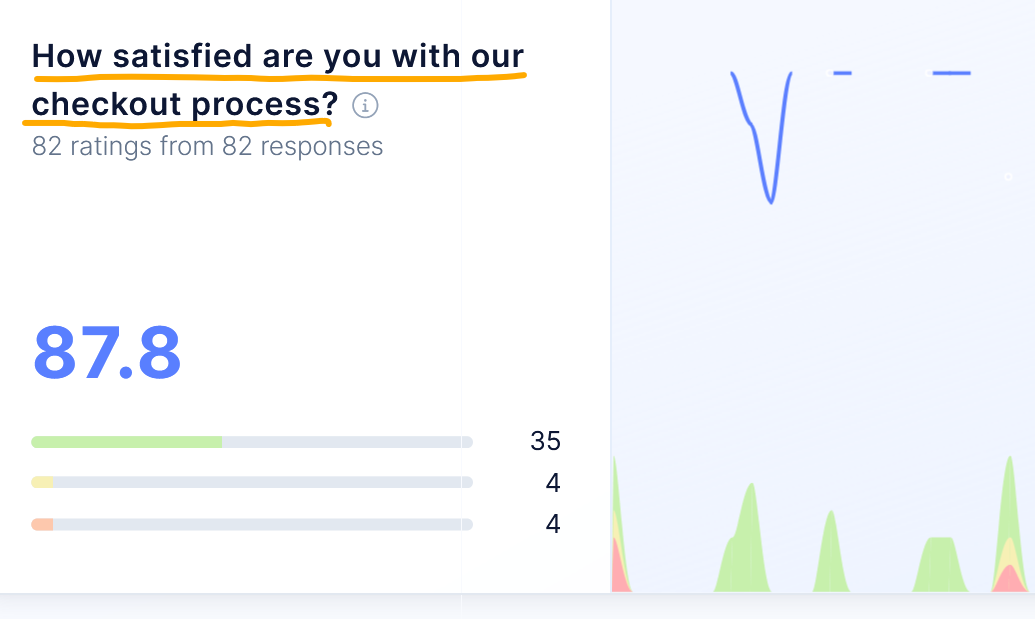Click the yellow area in the rightmost peak
The width and height of the screenshot is (1035, 619).
coord(1011,552)
